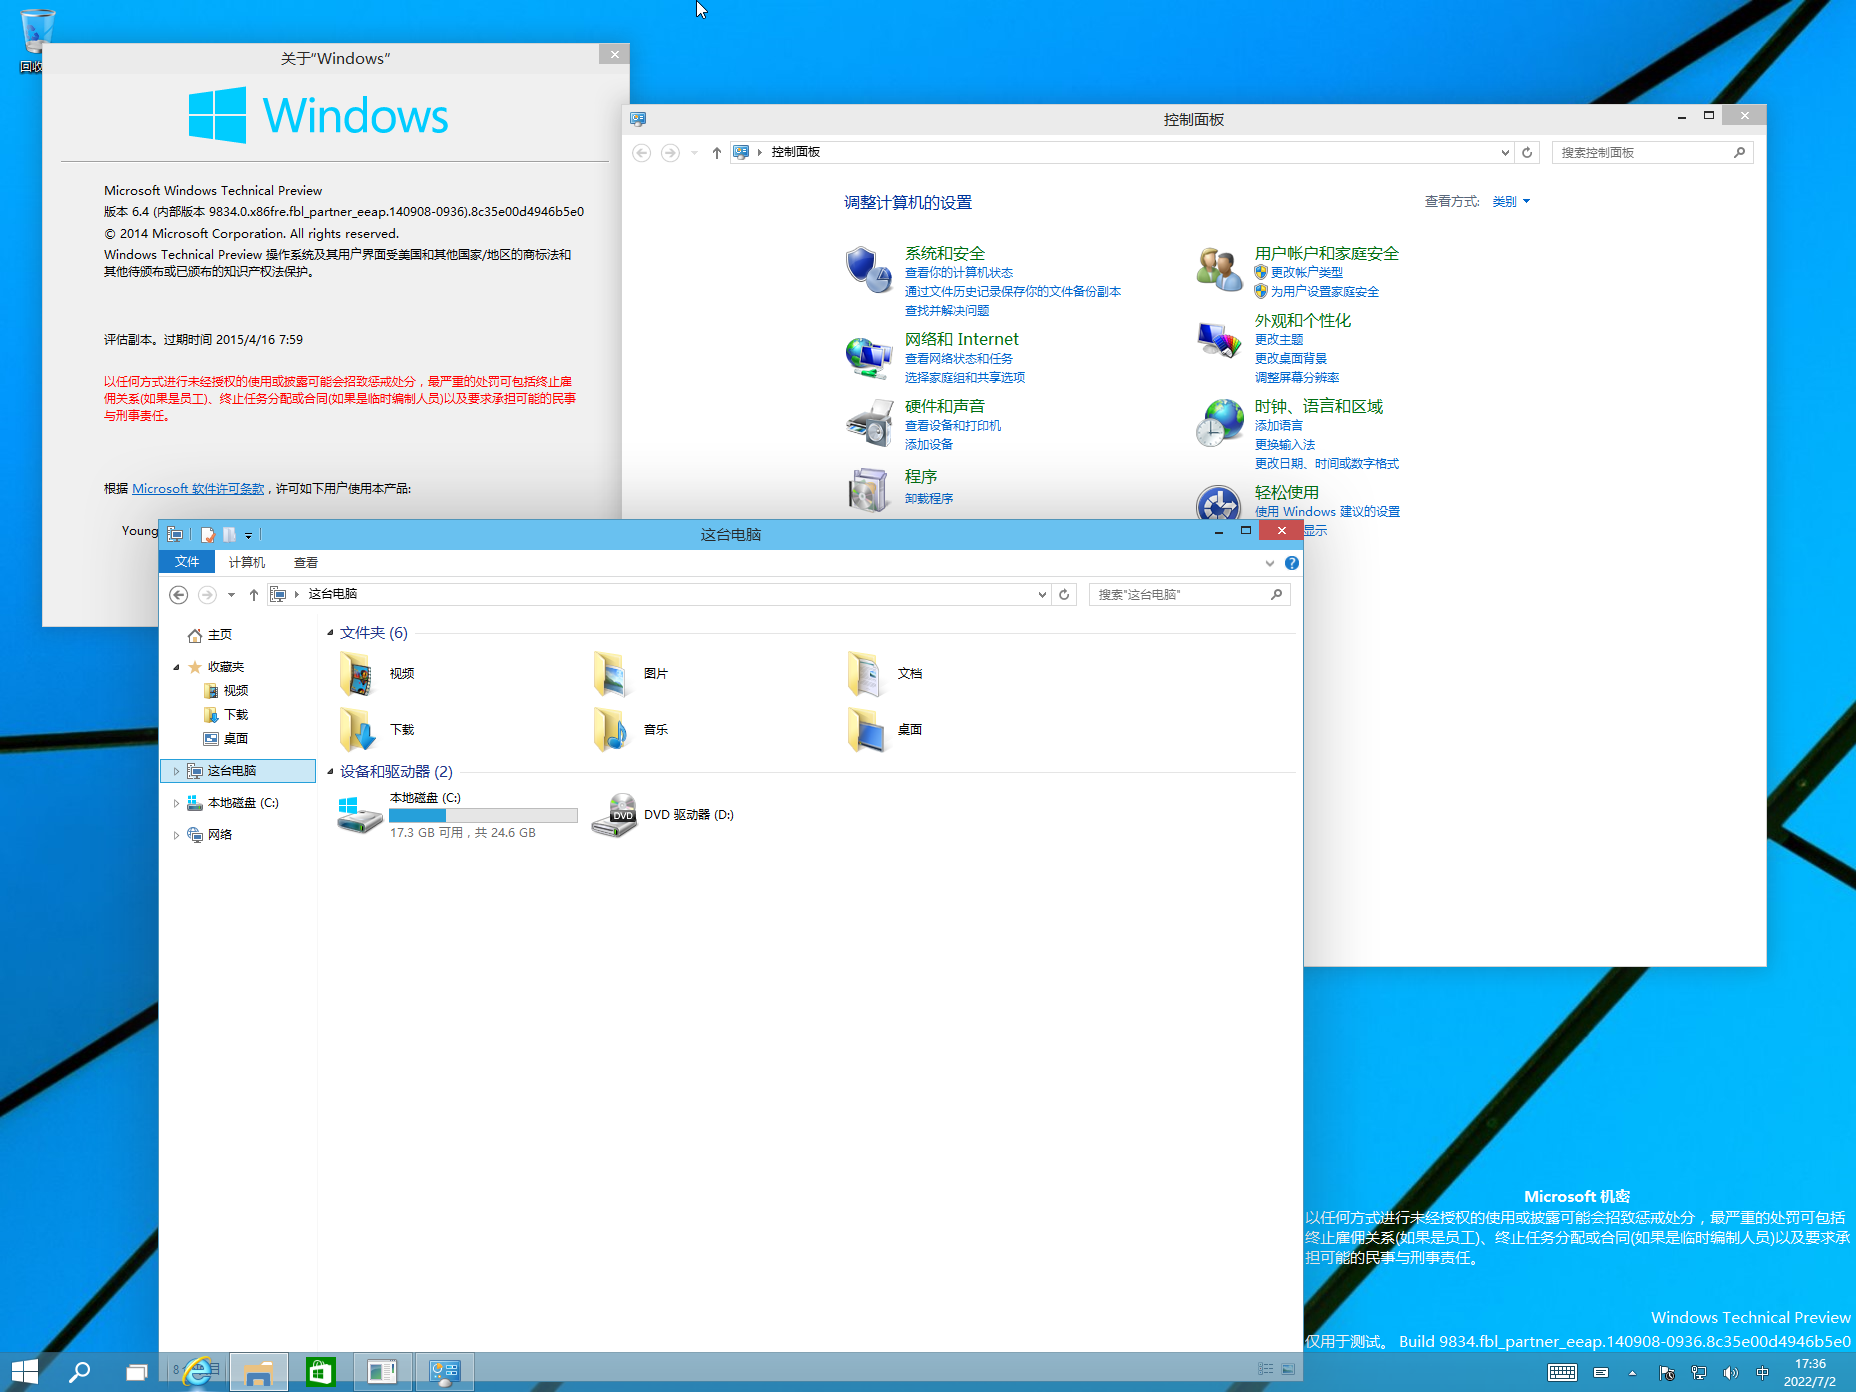Select the 本地磁盘 (C:) drive icon

(x=359, y=815)
